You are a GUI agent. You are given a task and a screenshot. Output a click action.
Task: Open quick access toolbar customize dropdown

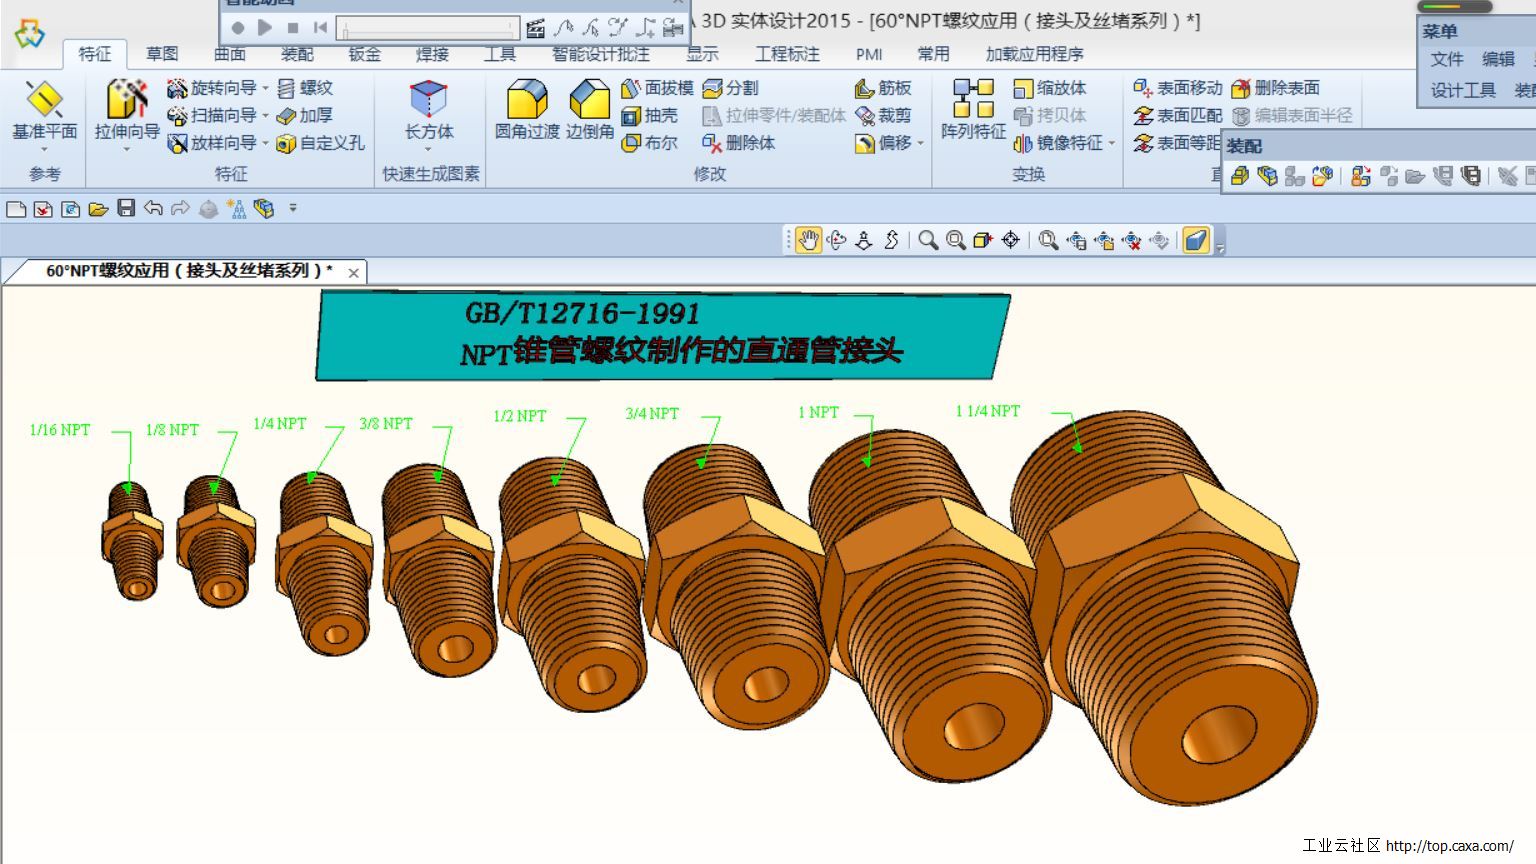click(x=293, y=208)
